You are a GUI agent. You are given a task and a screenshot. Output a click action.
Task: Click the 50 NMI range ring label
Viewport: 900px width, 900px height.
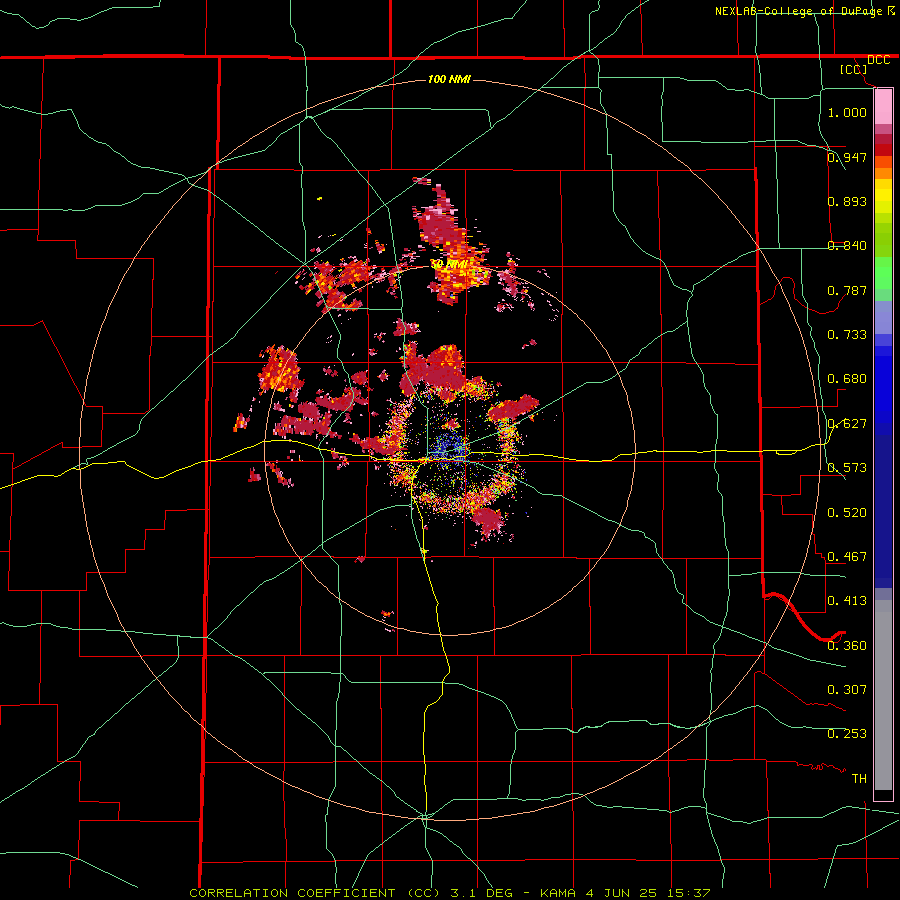(449, 264)
